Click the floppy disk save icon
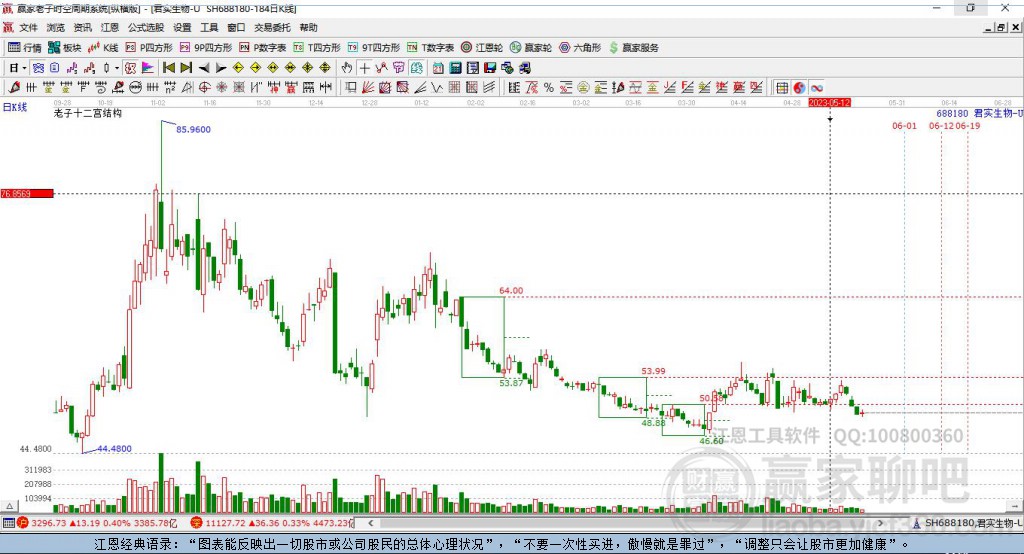This screenshot has height=554, width=1024. pyautogui.click(x=490, y=67)
